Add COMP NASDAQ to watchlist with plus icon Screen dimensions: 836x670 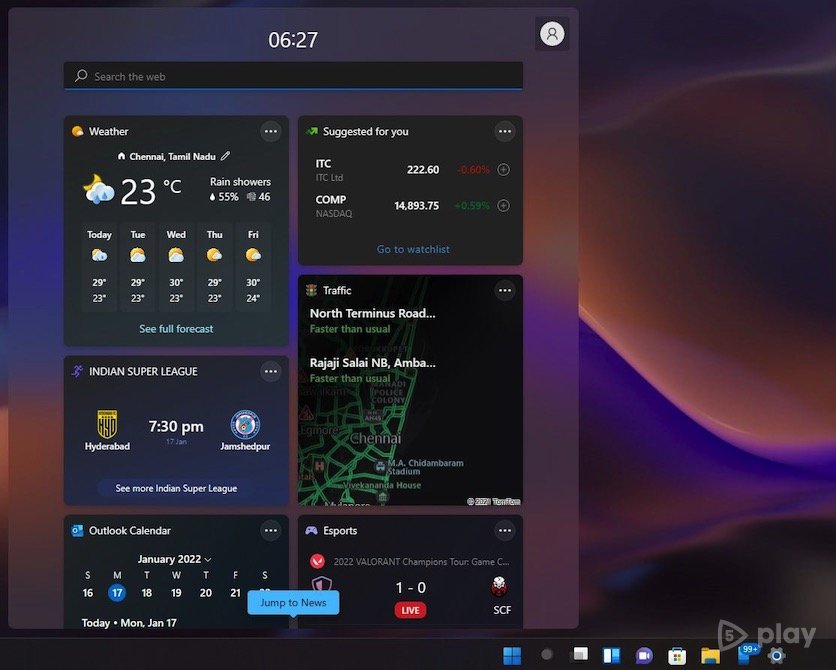pyautogui.click(x=504, y=206)
